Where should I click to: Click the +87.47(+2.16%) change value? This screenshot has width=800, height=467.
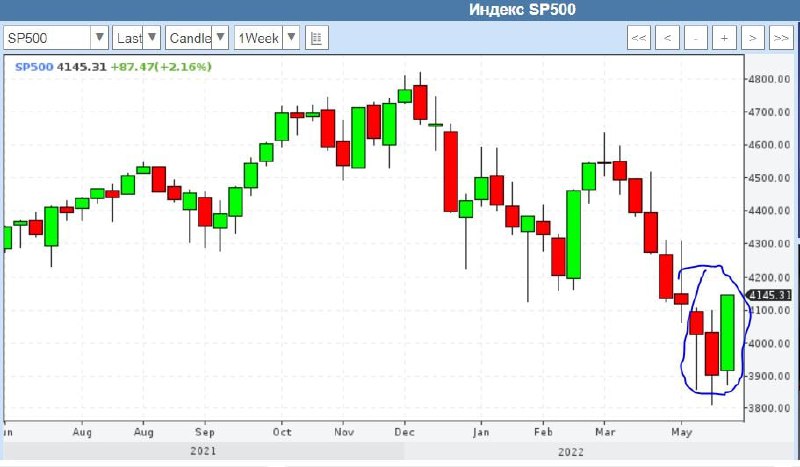pyautogui.click(x=161, y=67)
